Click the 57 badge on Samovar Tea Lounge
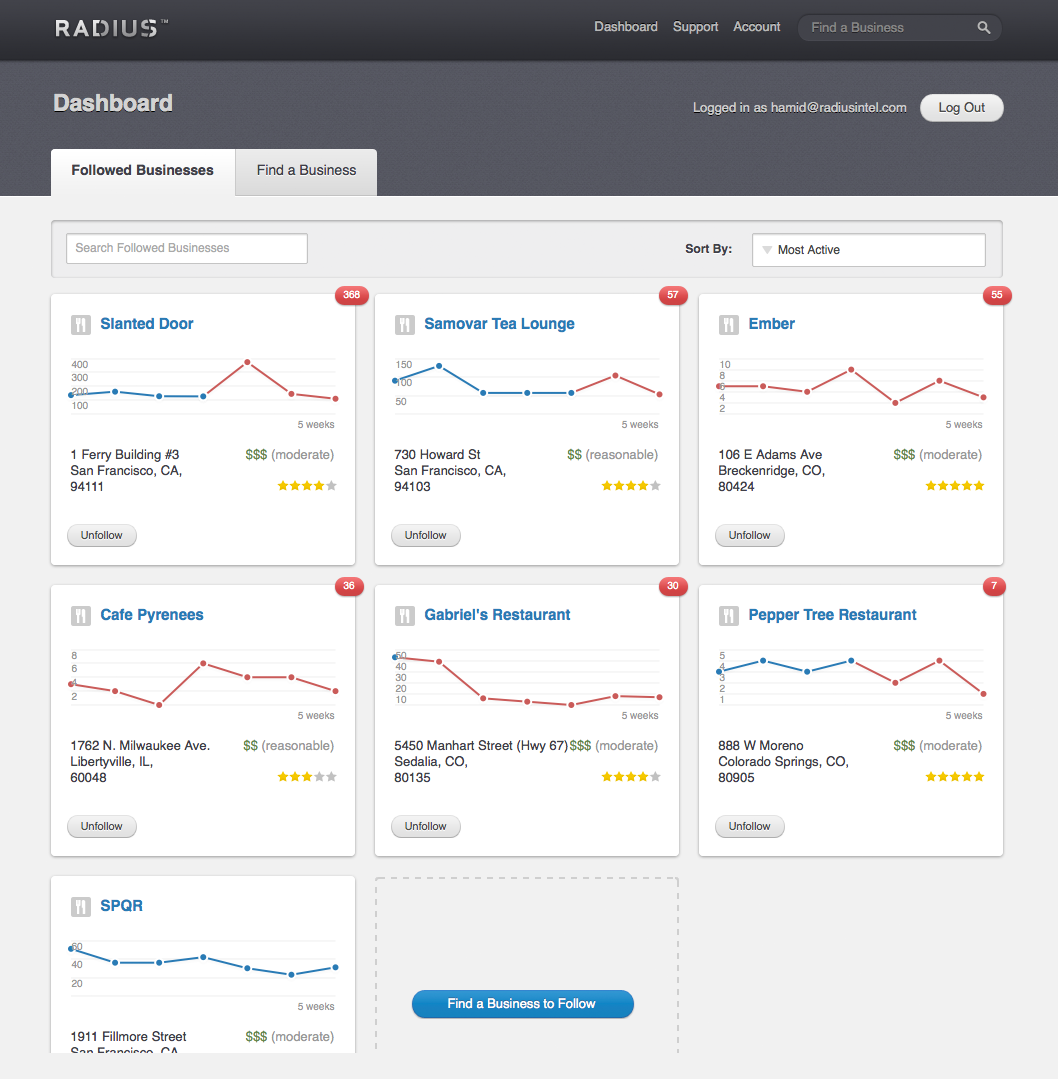Image resolution: width=1058 pixels, height=1079 pixels. click(x=673, y=295)
